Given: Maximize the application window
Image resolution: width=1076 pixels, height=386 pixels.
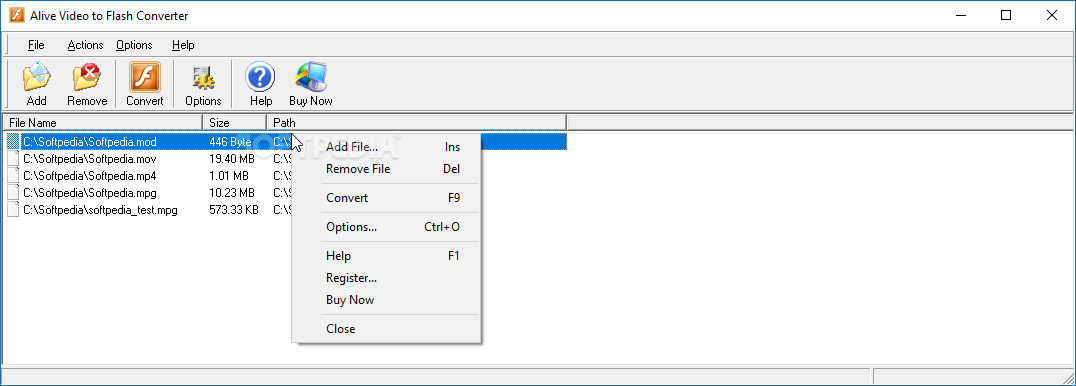Looking at the screenshot, I should pyautogui.click(x=1005, y=15).
